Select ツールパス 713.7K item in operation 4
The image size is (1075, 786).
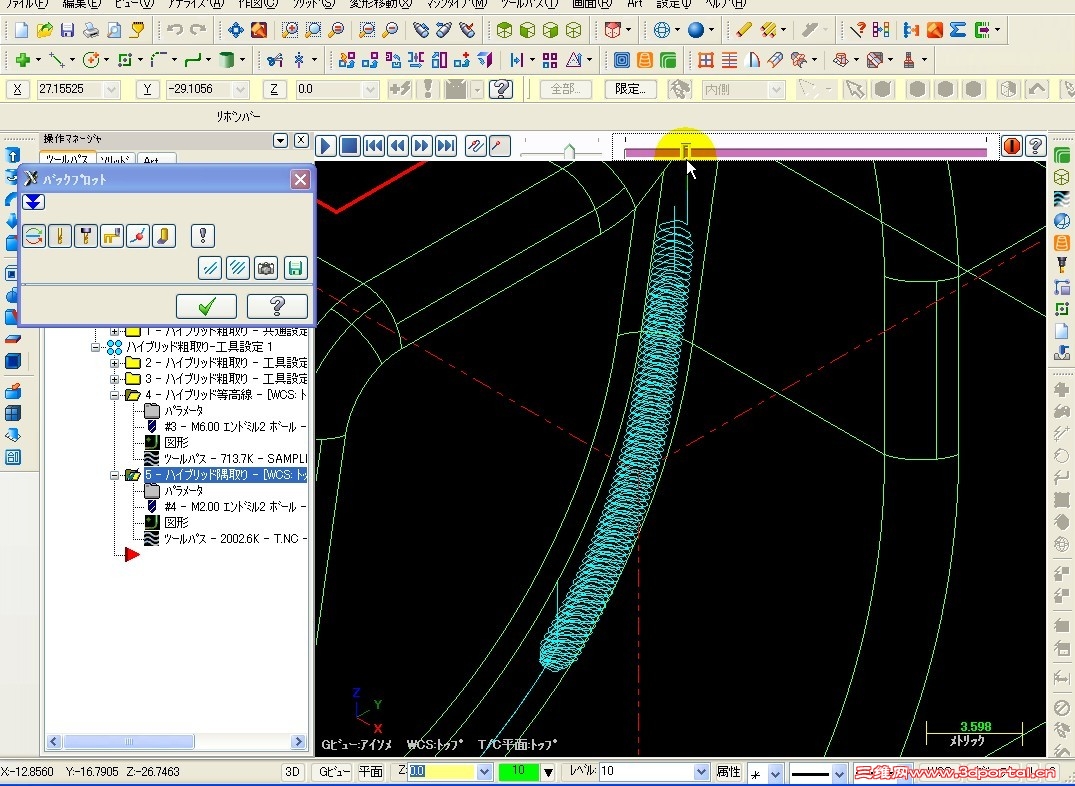click(235, 457)
